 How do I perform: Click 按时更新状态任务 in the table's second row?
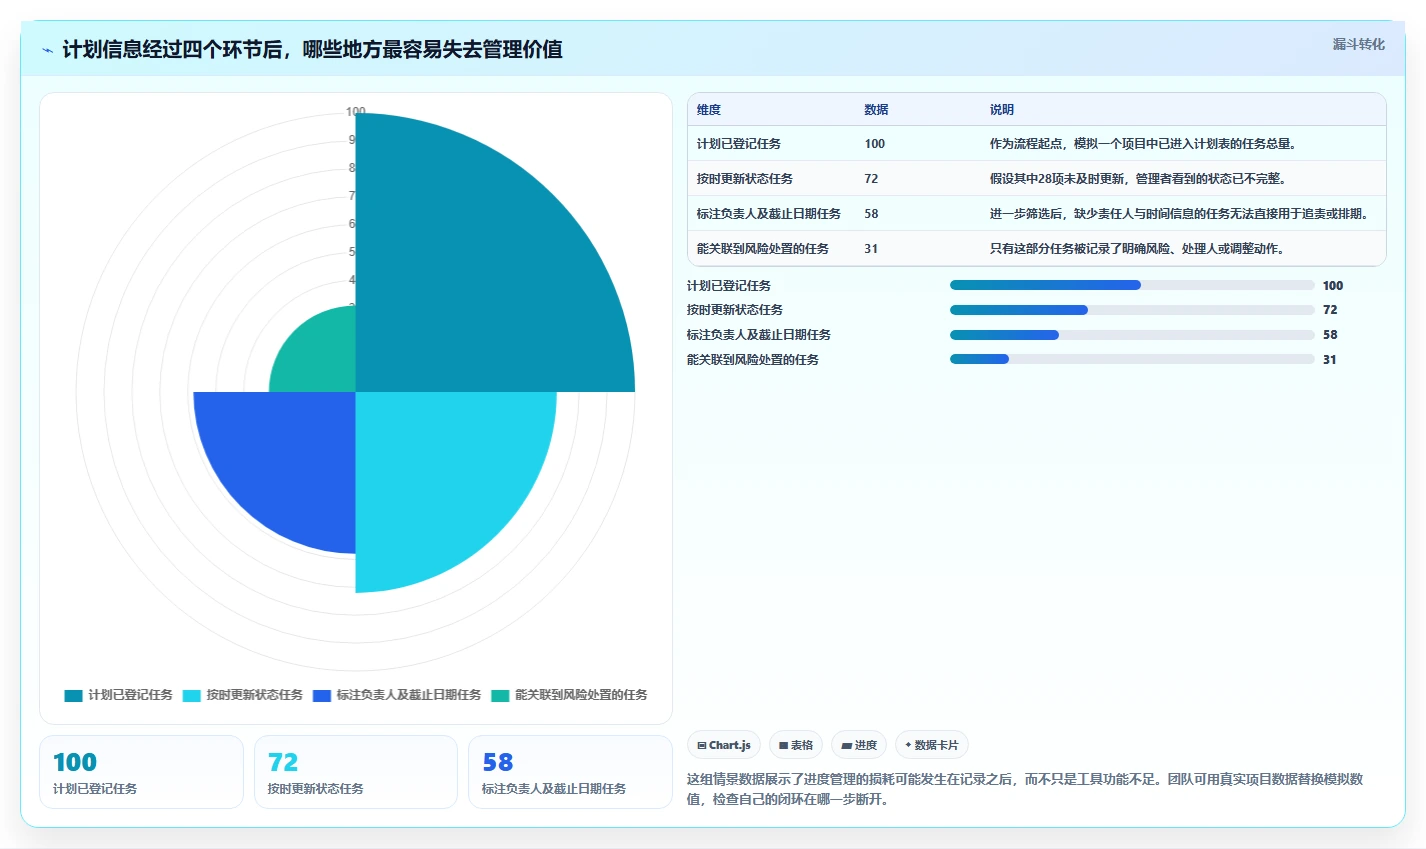(745, 179)
